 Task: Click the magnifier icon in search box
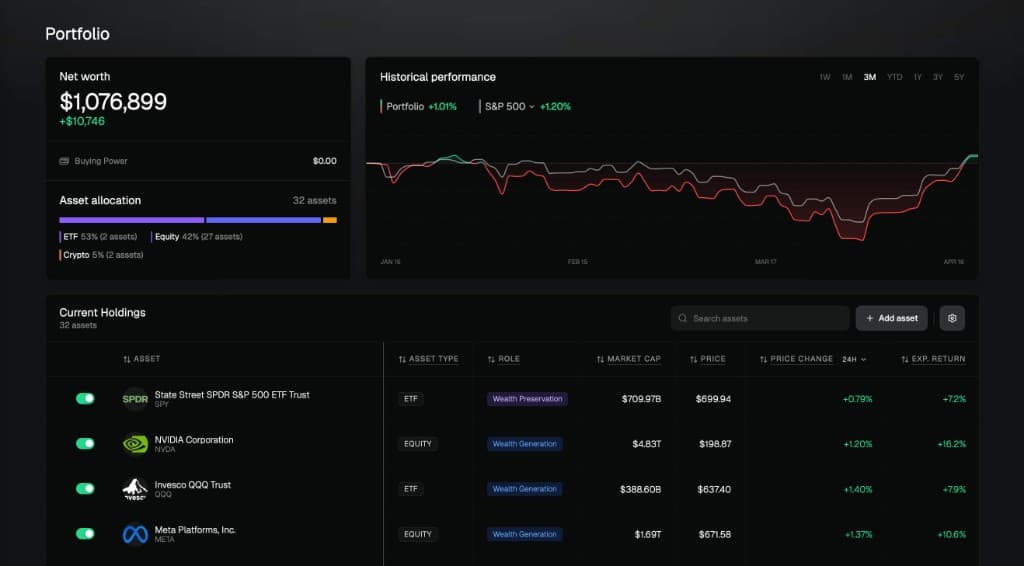tap(682, 318)
